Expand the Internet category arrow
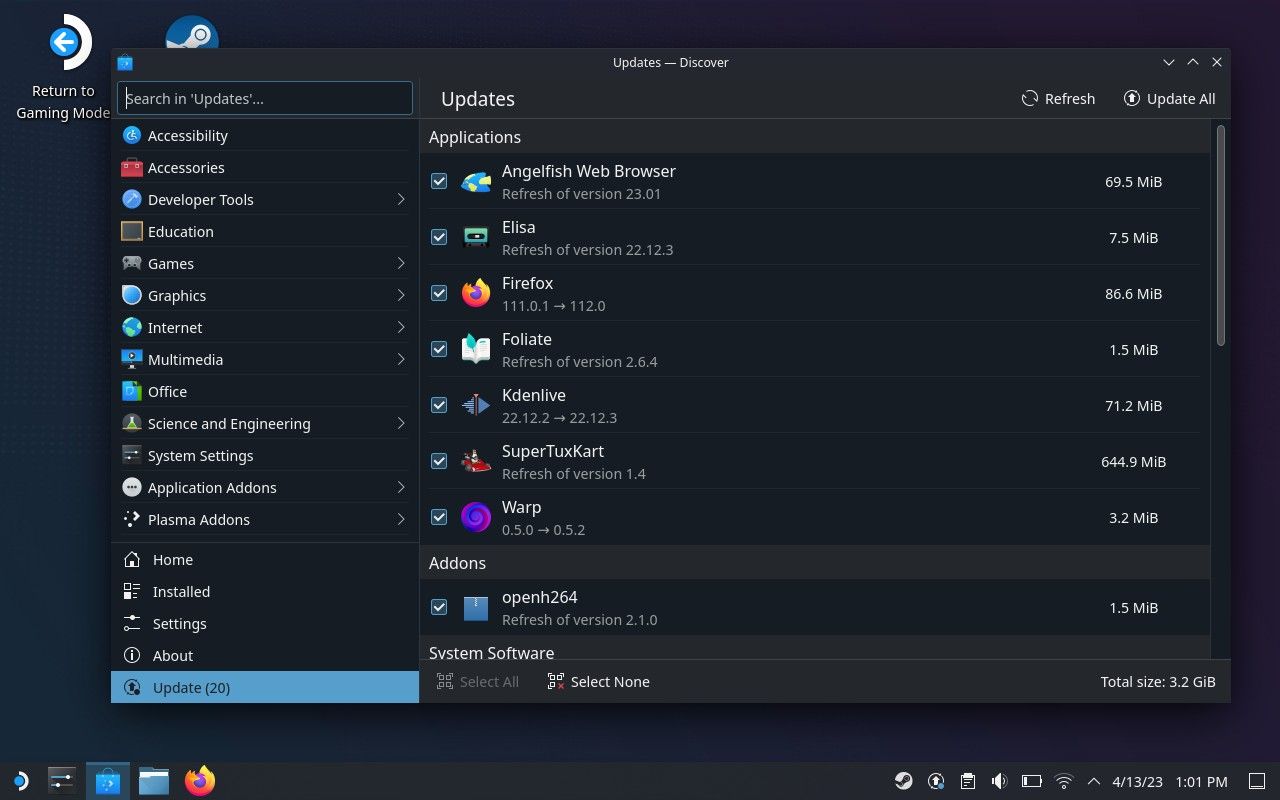Screen dimensions: 1280x800 (x=400, y=328)
